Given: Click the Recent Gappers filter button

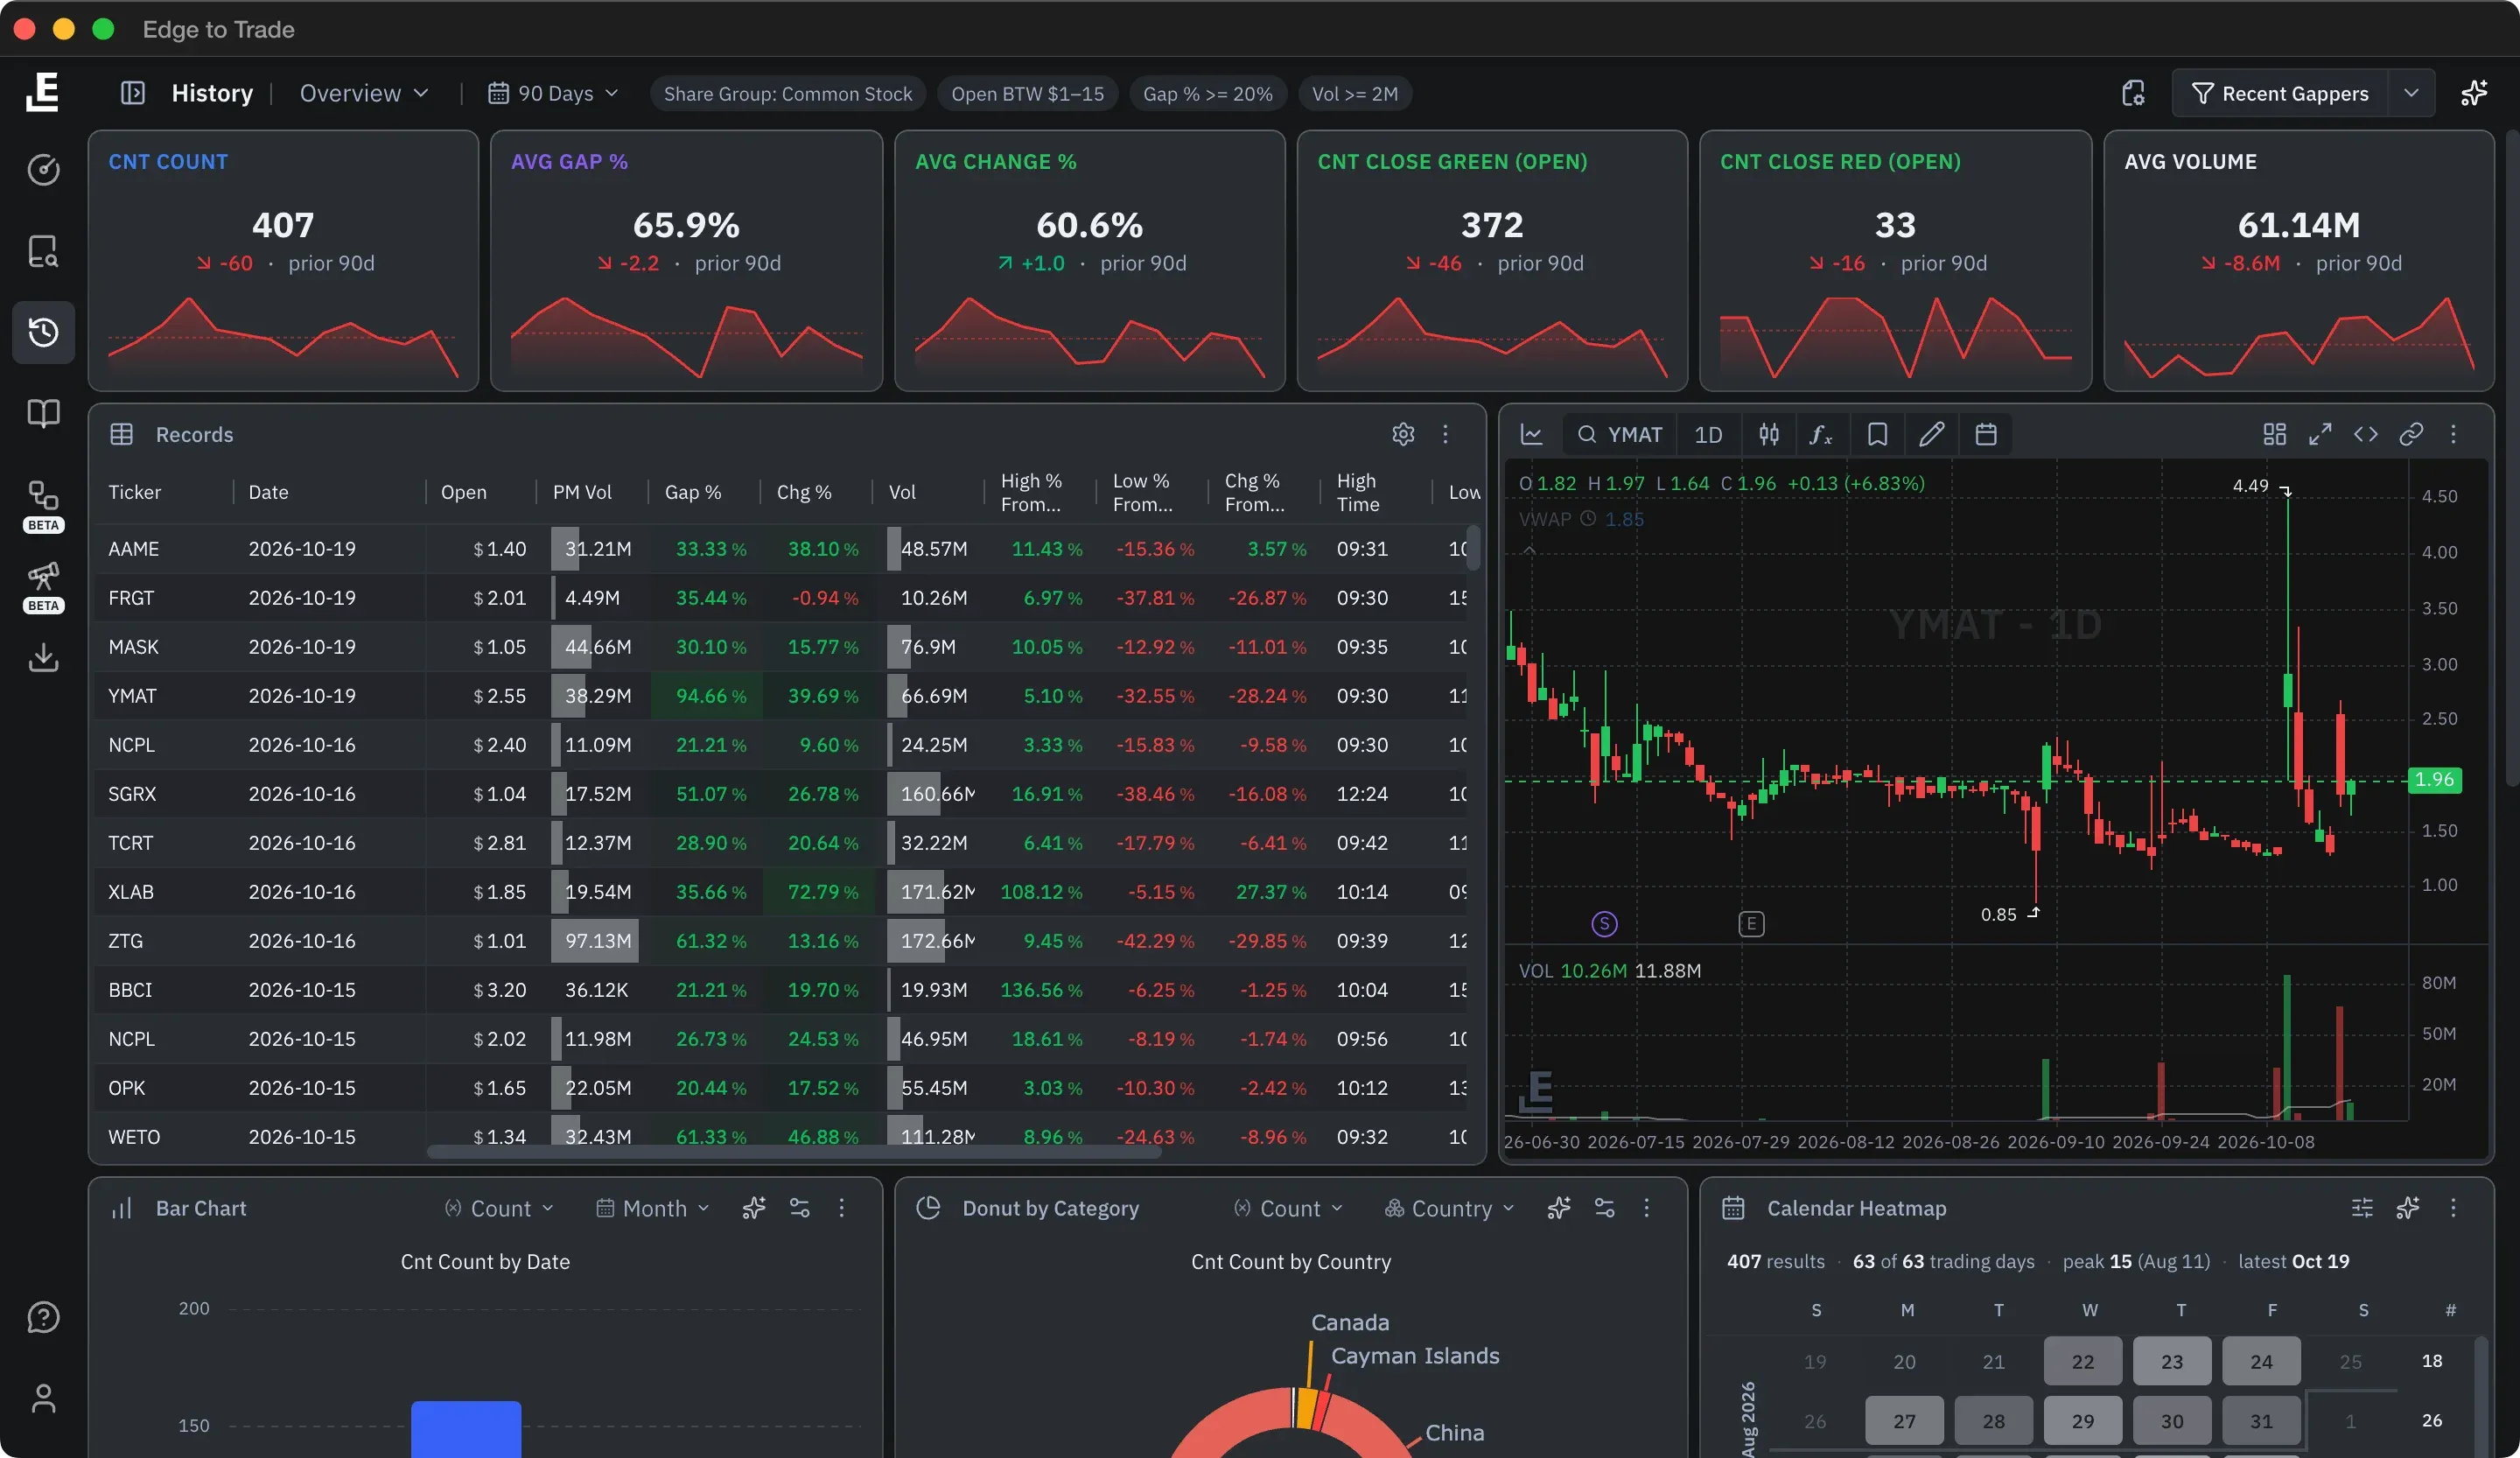Looking at the screenshot, I should [x=2280, y=93].
